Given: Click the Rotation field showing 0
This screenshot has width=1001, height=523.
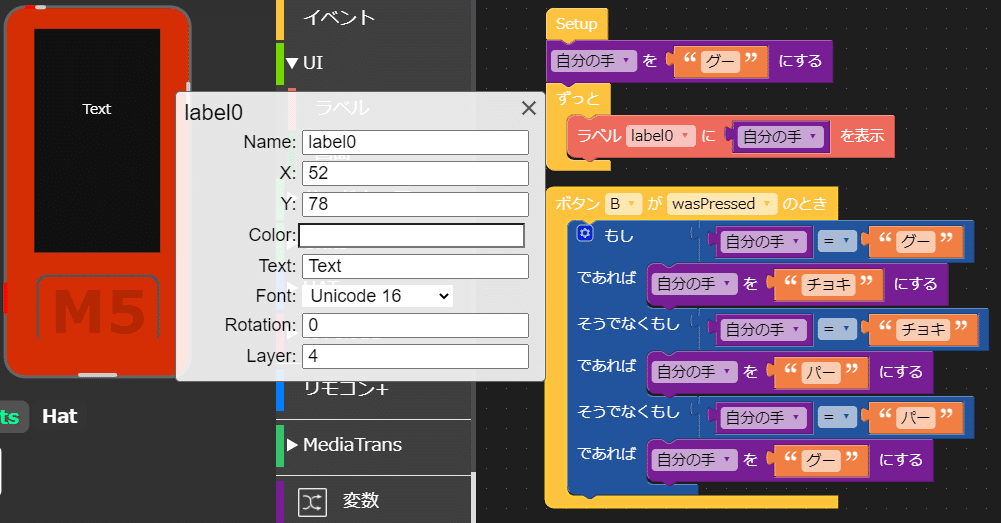Looking at the screenshot, I should [x=415, y=325].
